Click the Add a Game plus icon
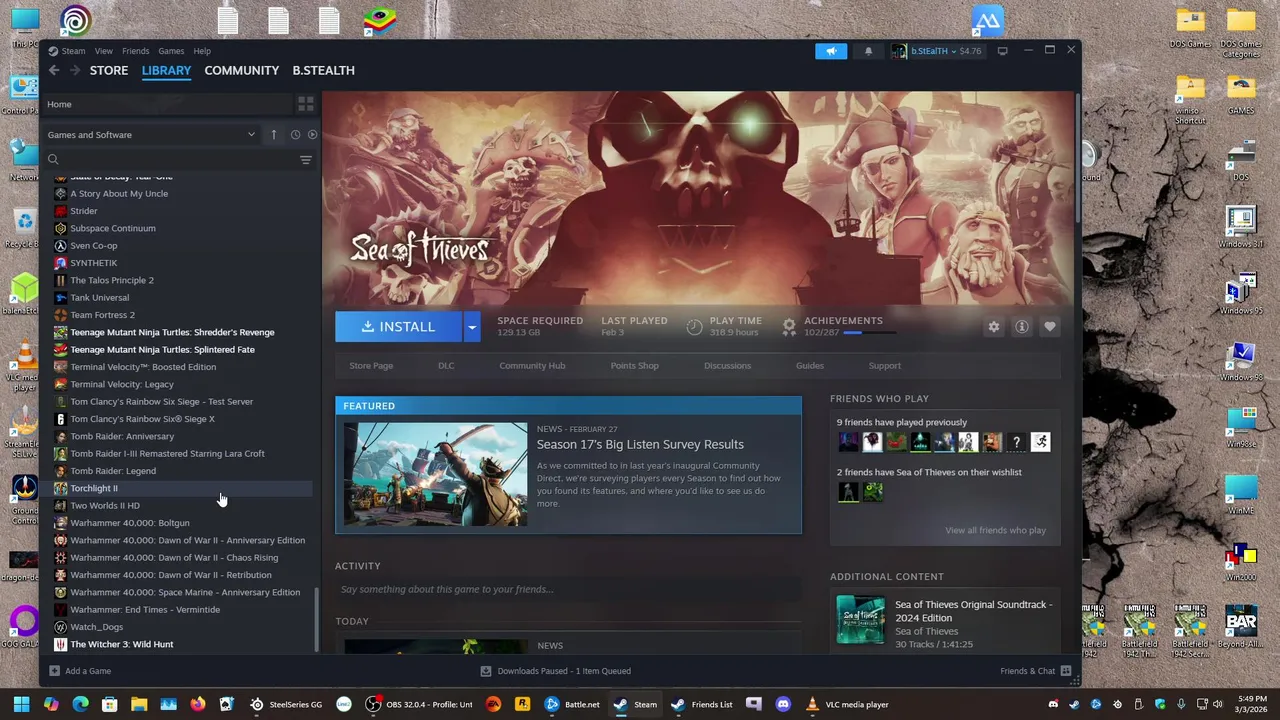1280x720 pixels. 54,671
